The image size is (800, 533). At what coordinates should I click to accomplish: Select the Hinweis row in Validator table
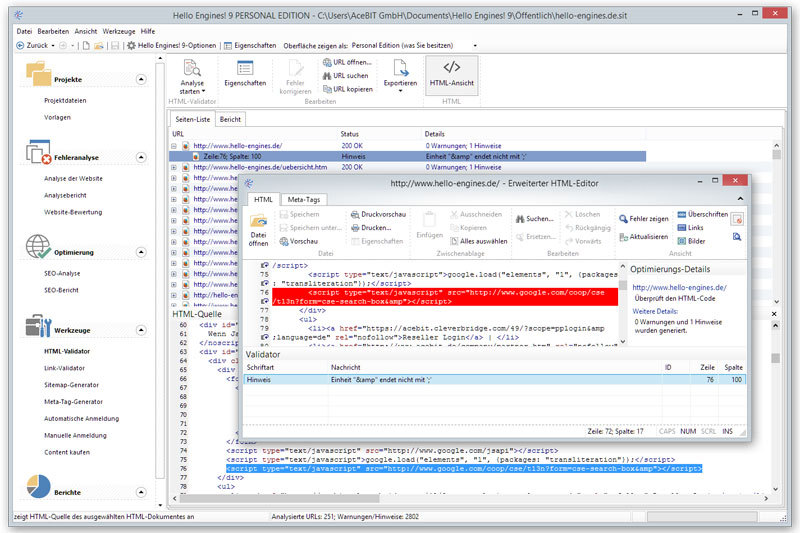click(x=494, y=379)
